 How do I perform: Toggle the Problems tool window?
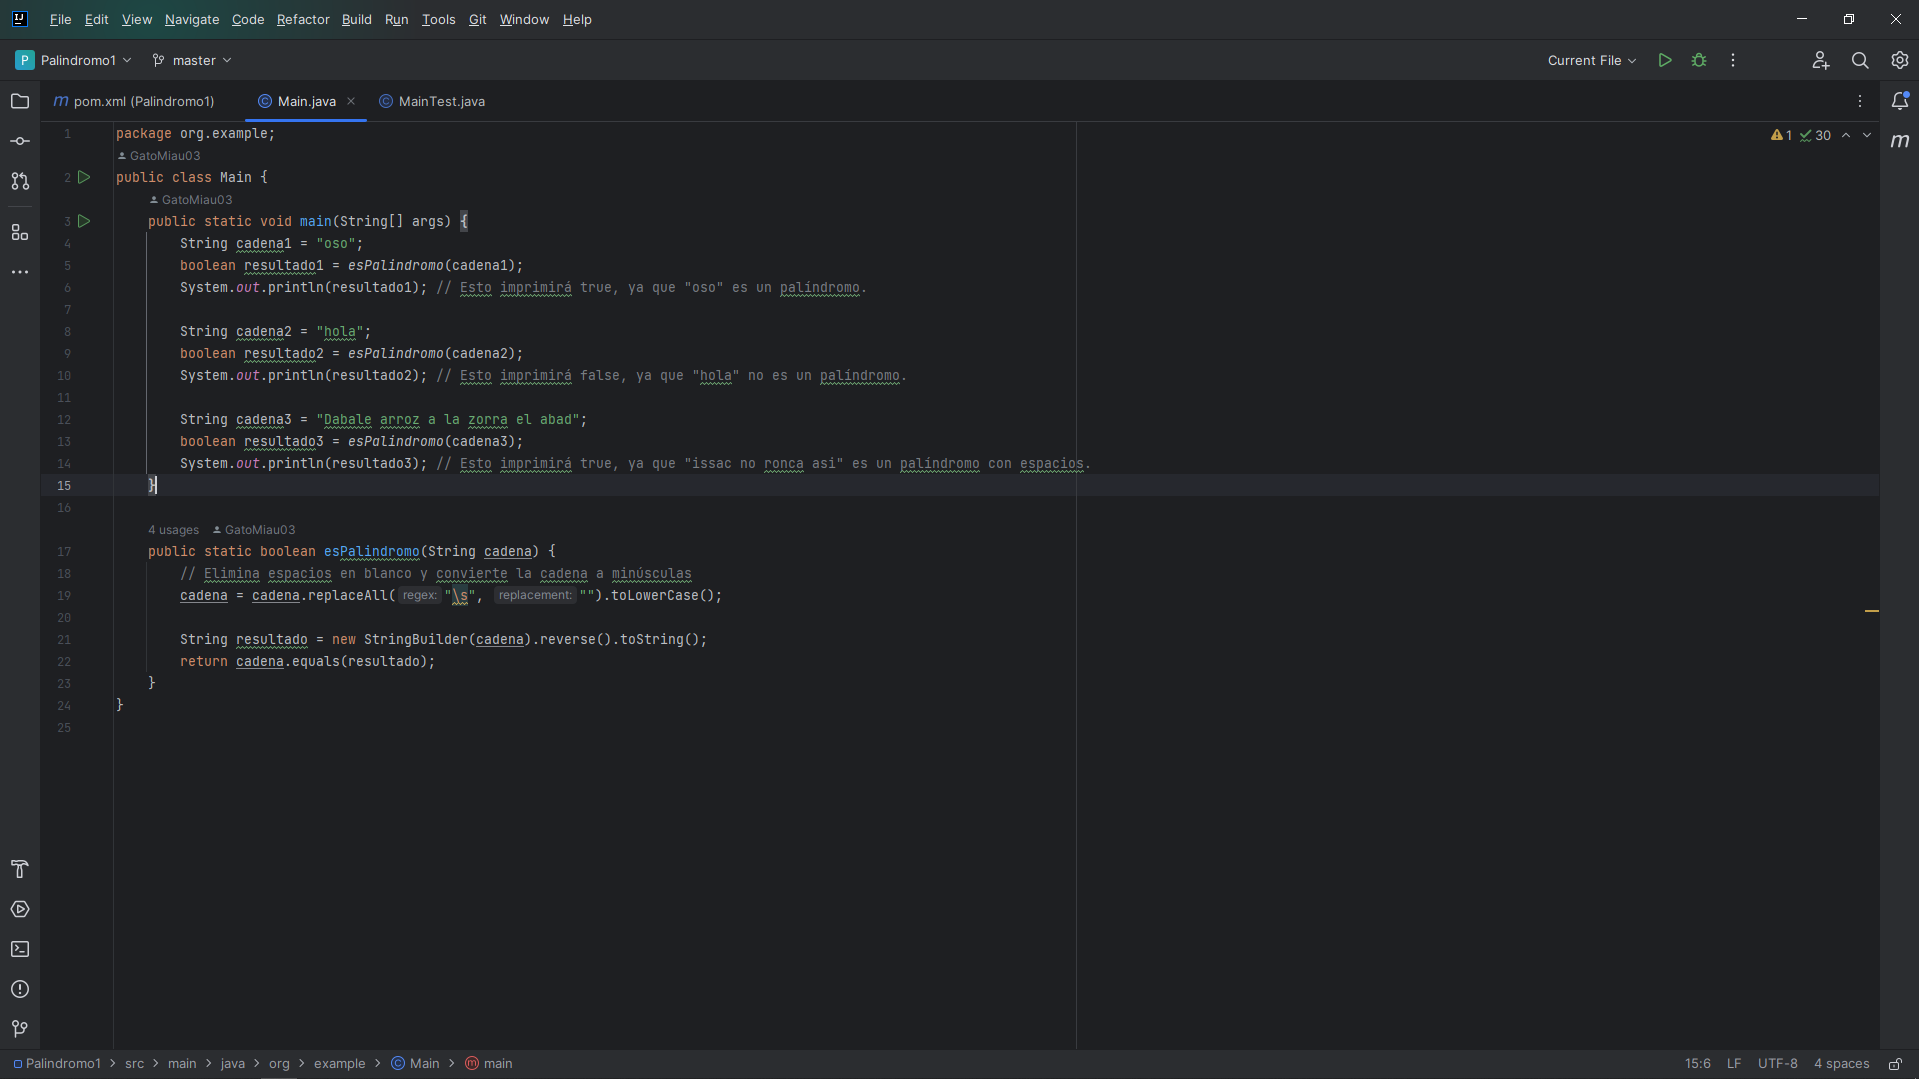(20, 989)
